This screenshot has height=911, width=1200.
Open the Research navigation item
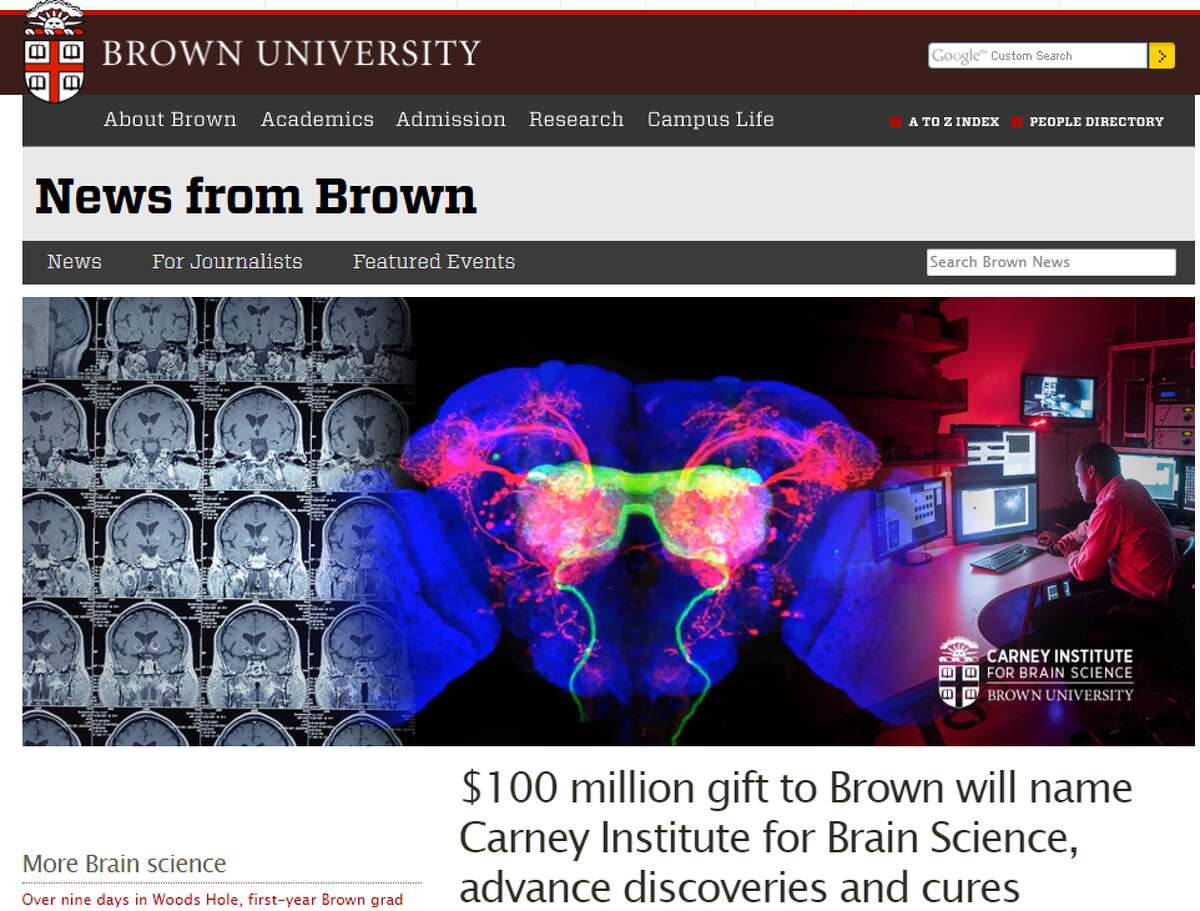pos(576,120)
